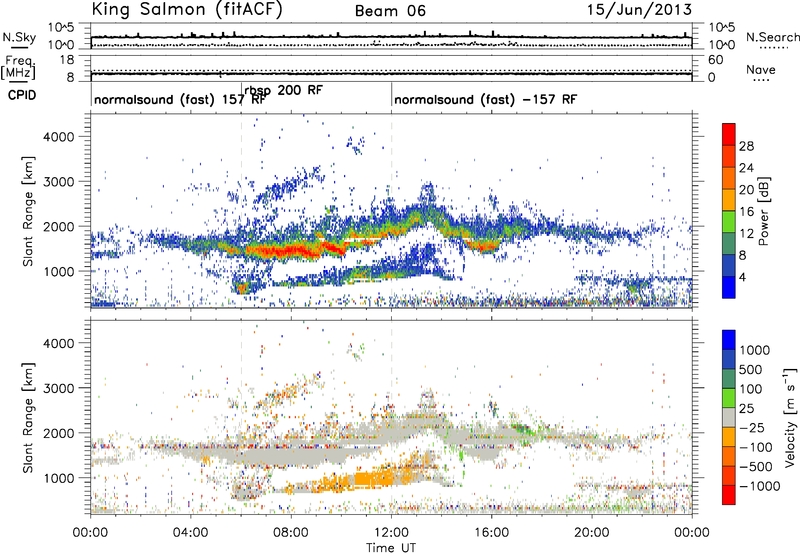800x554 pixels.
Task: Click the "04:00" time axis label
Action: (190, 533)
